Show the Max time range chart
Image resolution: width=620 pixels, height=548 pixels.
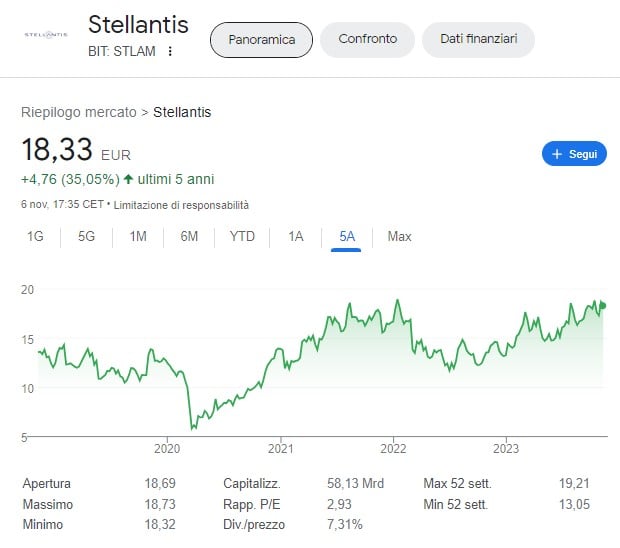(x=399, y=237)
